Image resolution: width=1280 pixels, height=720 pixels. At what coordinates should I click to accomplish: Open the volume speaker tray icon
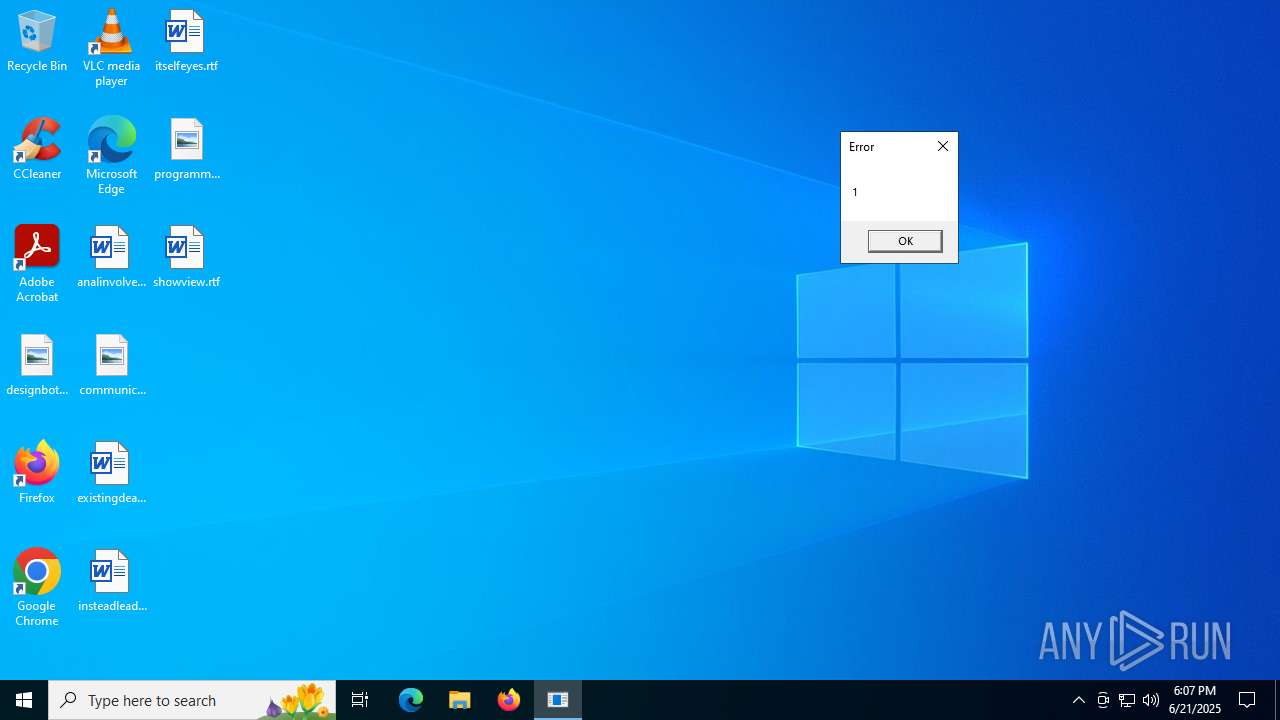1151,700
